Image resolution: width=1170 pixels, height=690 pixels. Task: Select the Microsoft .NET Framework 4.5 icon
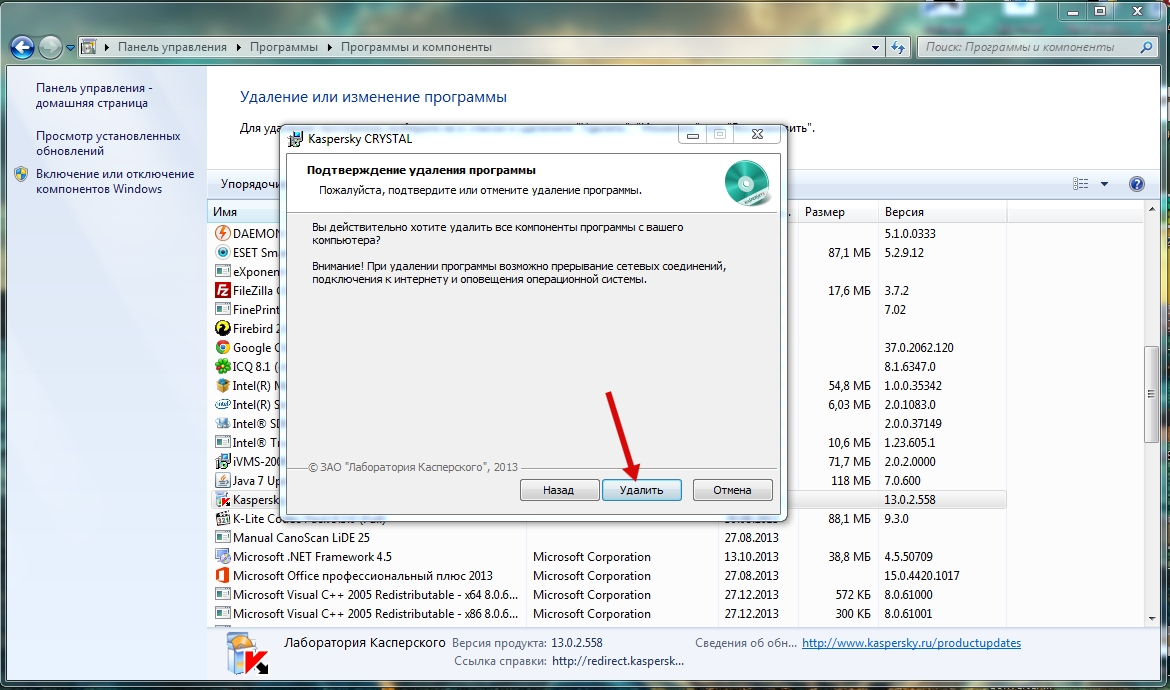click(x=222, y=556)
